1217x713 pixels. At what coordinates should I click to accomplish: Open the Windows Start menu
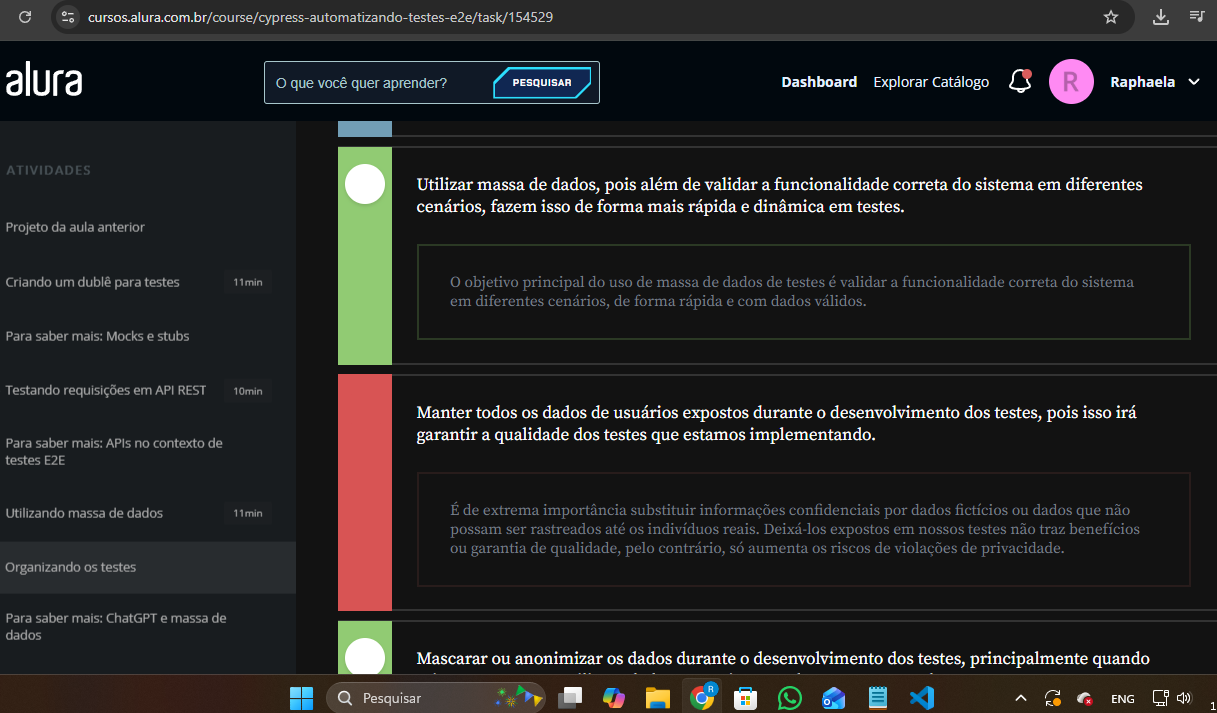pos(301,697)
